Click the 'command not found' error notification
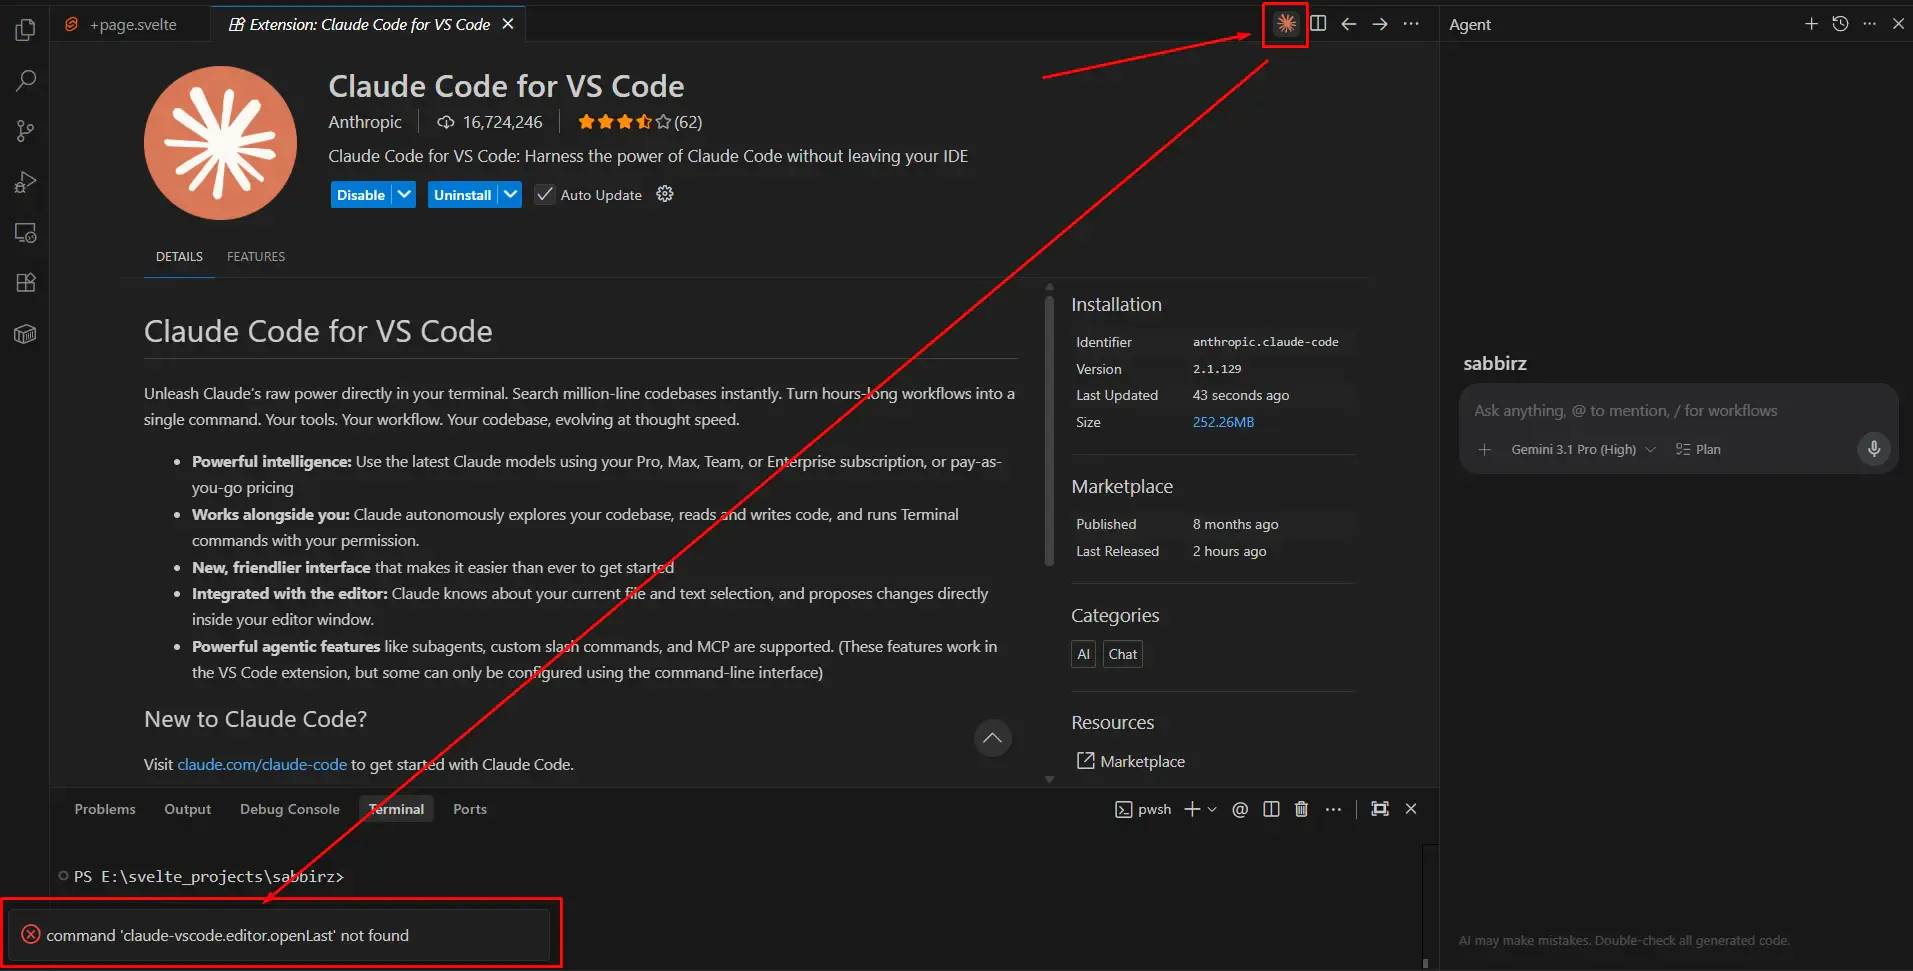This screenshot has width=1913, height=971. pyautogui.click(x=279, y=935)
